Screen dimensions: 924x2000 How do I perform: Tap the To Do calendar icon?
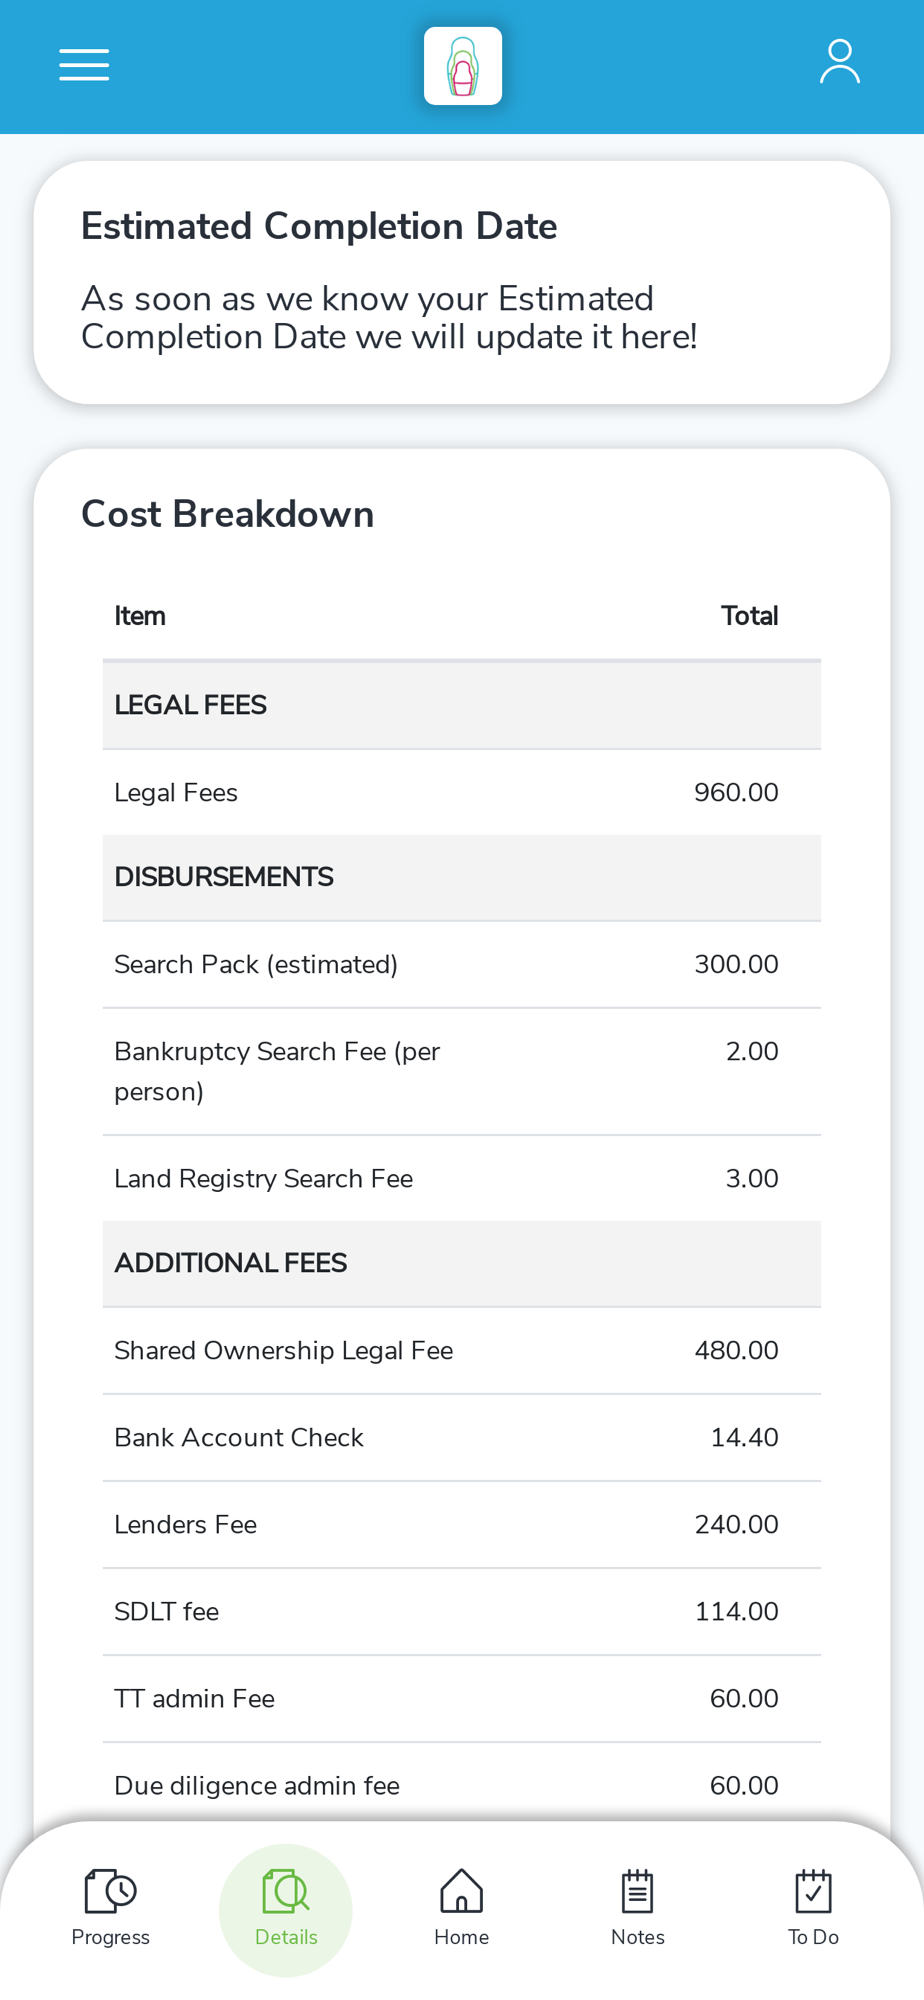813,1891
